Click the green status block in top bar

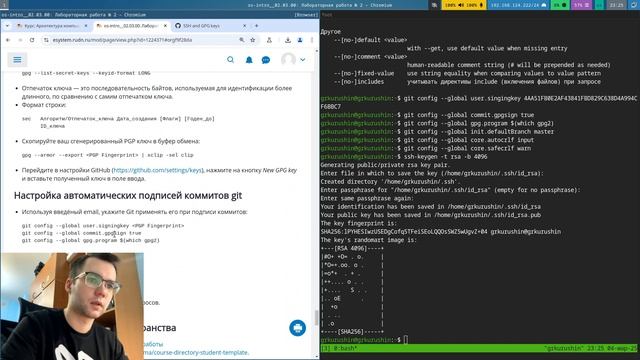[560, 5]
